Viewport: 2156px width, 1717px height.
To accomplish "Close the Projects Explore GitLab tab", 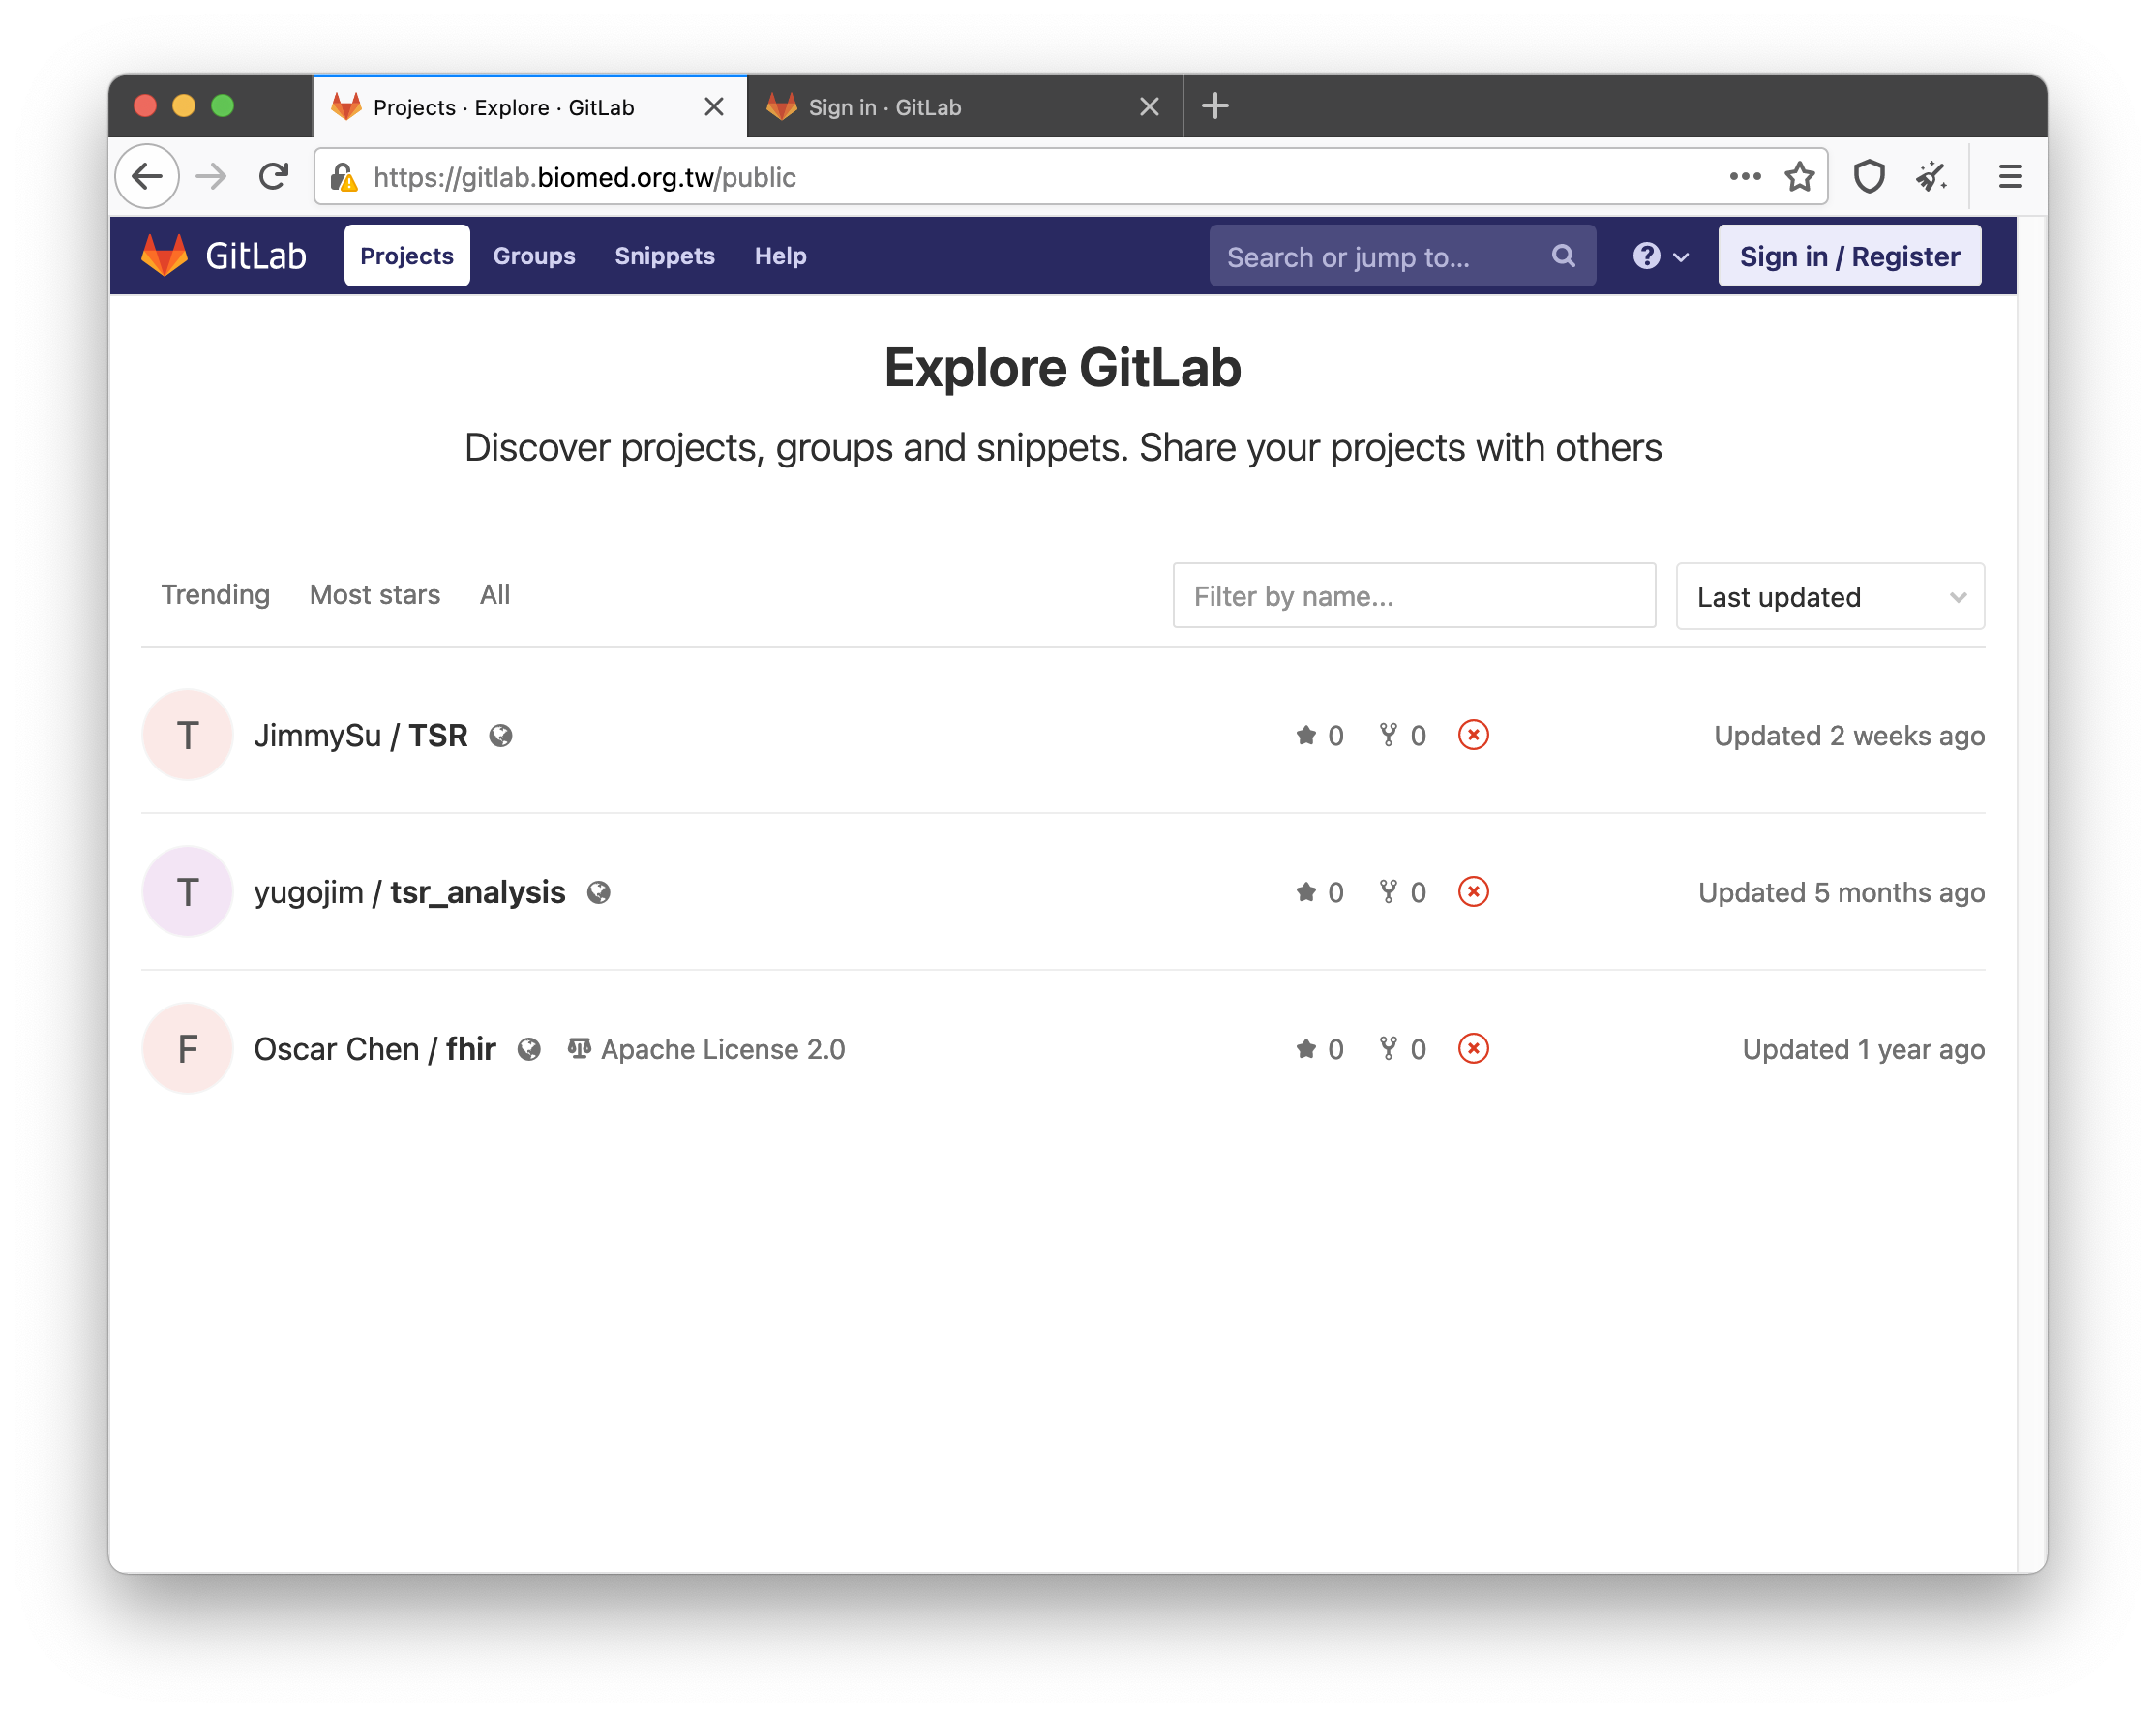I will pos(713,107).
